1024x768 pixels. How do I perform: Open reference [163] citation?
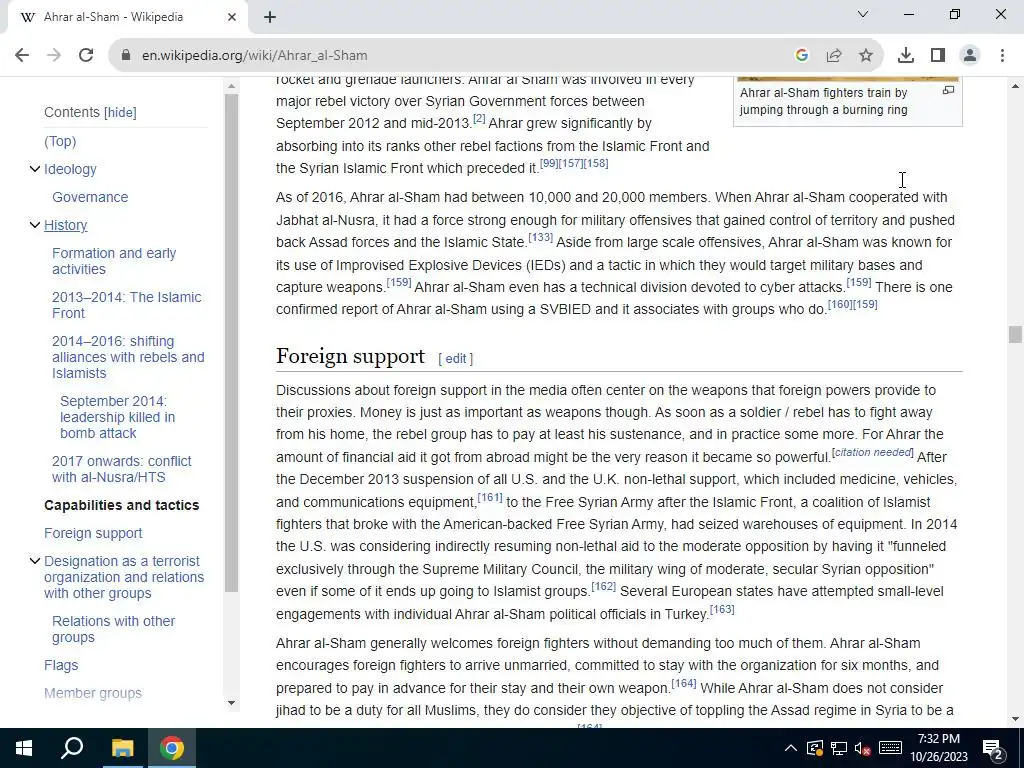(x=722, y=609)
